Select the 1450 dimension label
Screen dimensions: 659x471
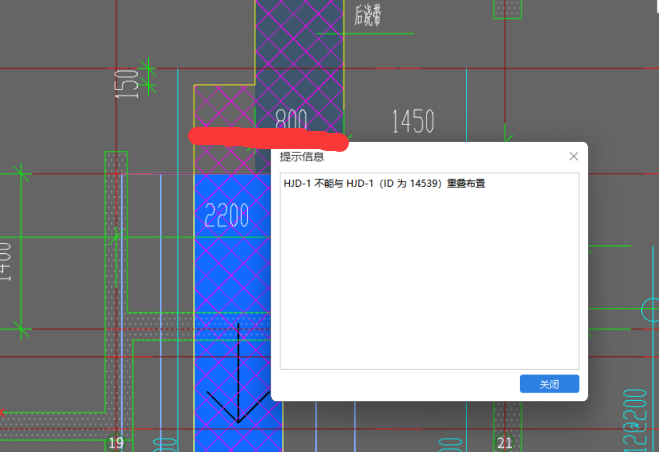(x=413, y=121)
